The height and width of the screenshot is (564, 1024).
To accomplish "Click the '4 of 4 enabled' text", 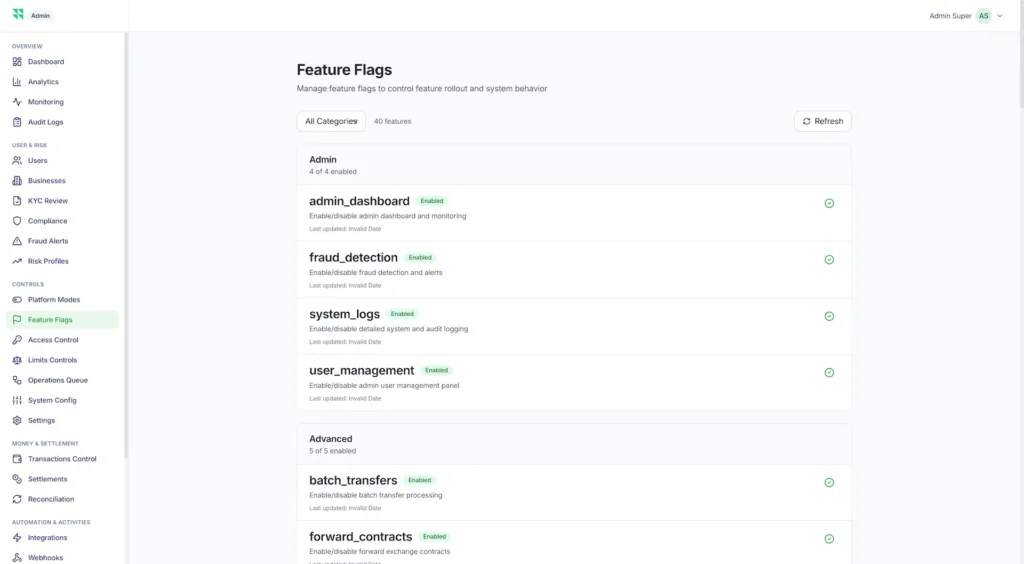I will [x=332, y=172].
